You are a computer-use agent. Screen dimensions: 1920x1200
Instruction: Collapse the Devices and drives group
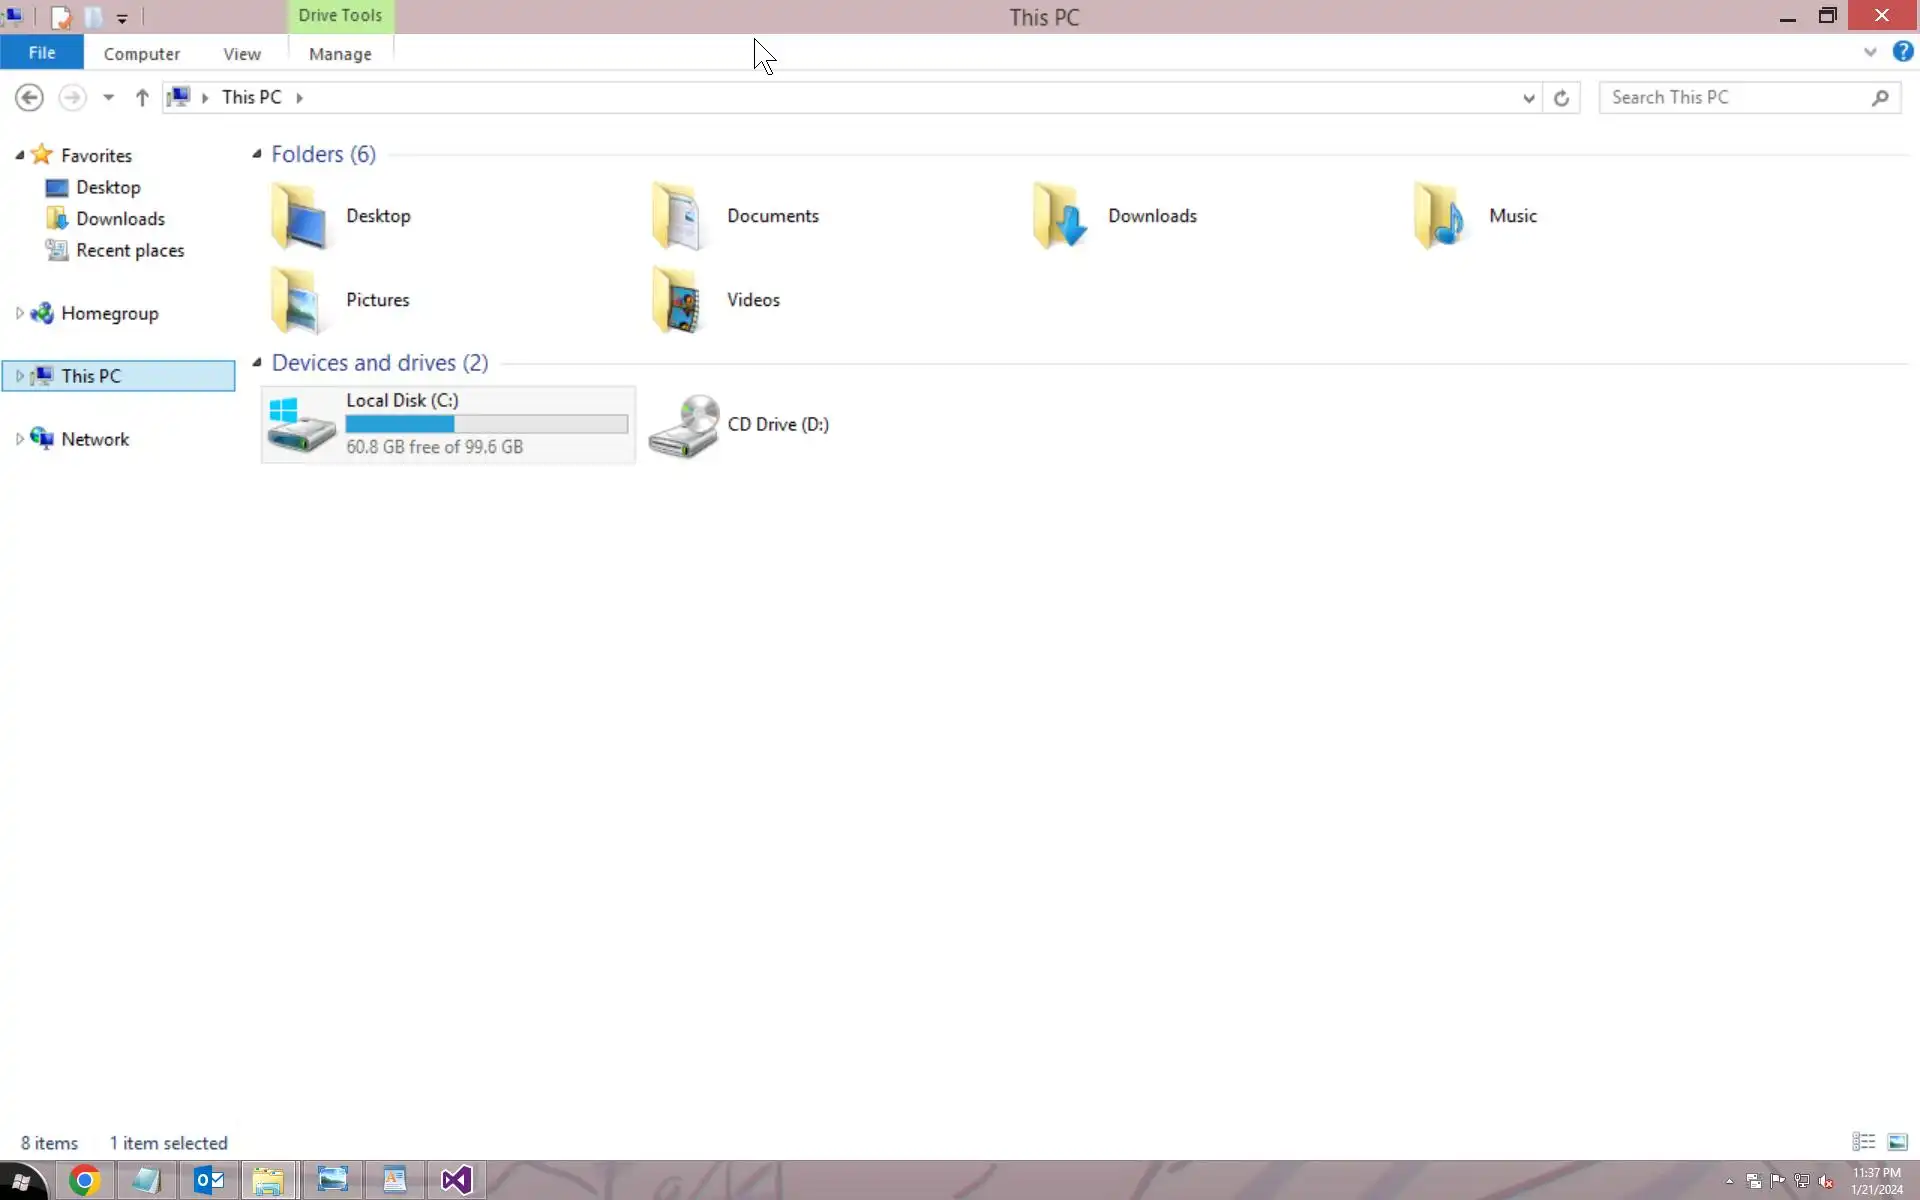click(257, 363)
